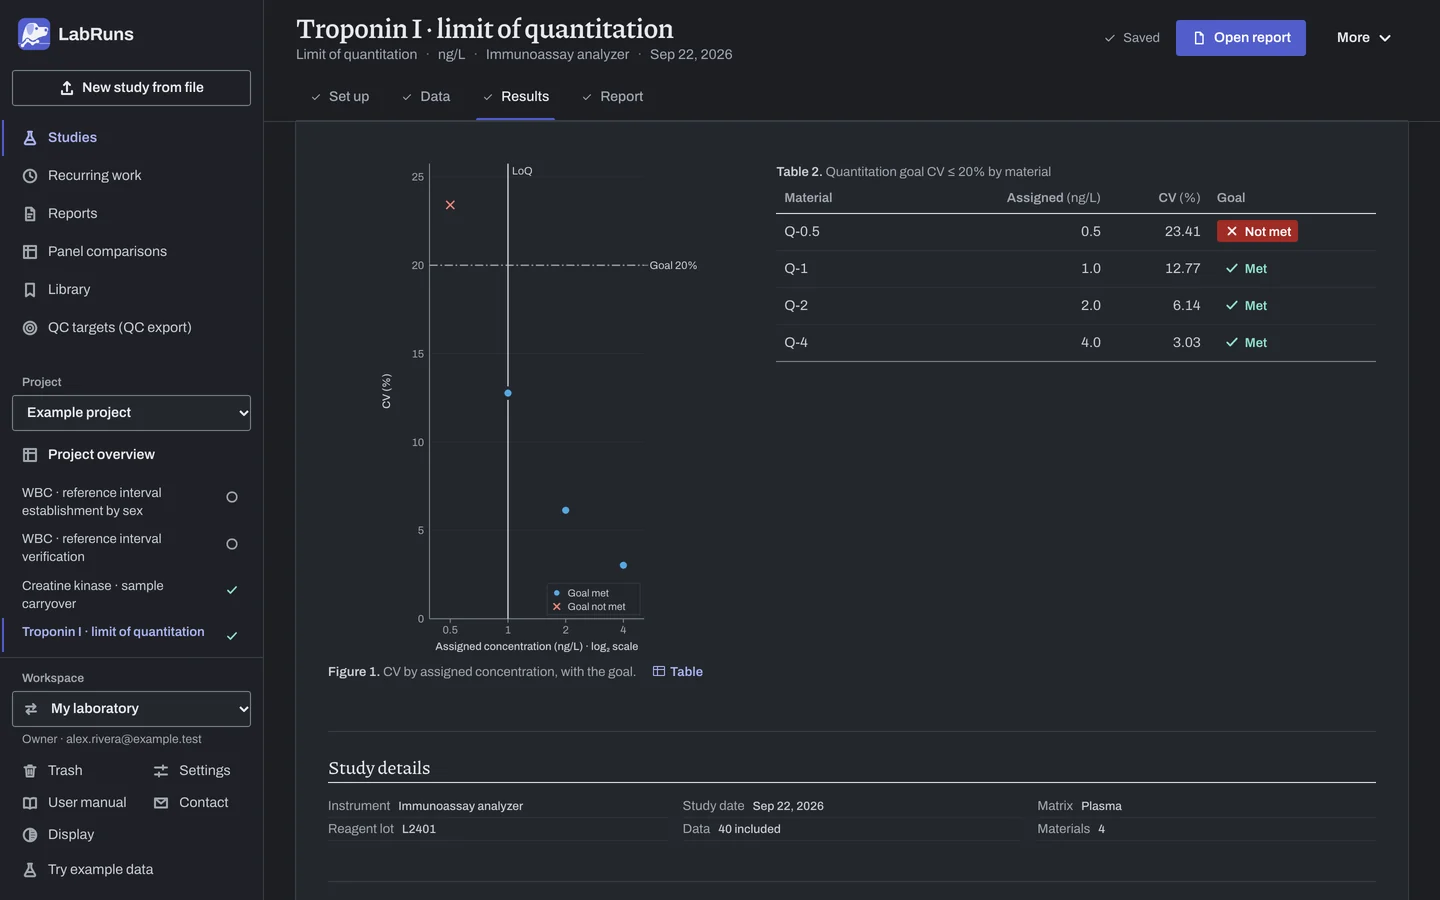1440x900 pixels.
Task: Open Creatine kinase sample carryover study
Action: click(131, 595)
